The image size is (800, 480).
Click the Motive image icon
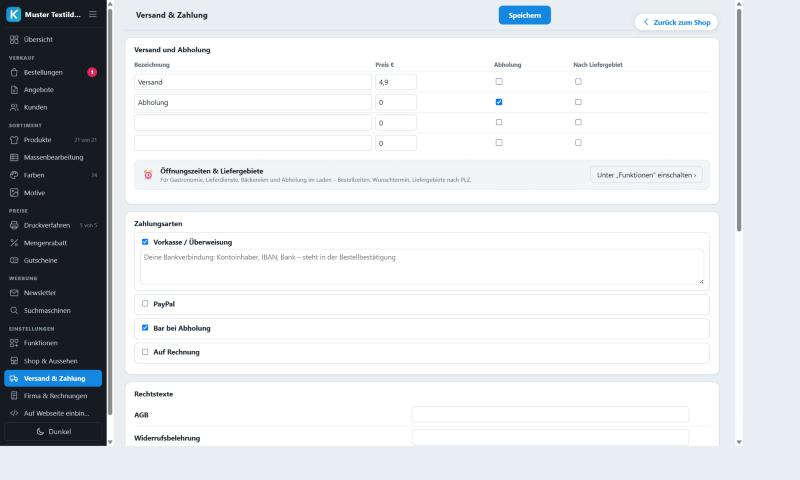(x=14, y=193)
